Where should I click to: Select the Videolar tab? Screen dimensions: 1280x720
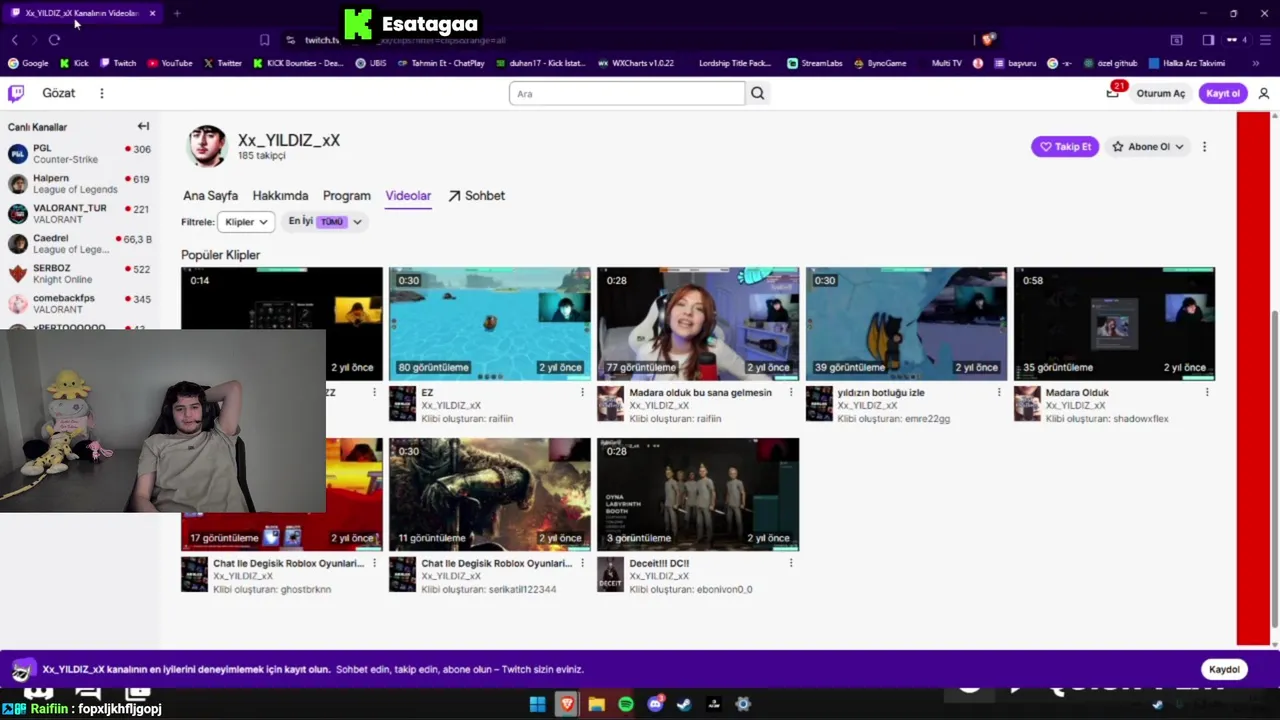click(408, 196)
